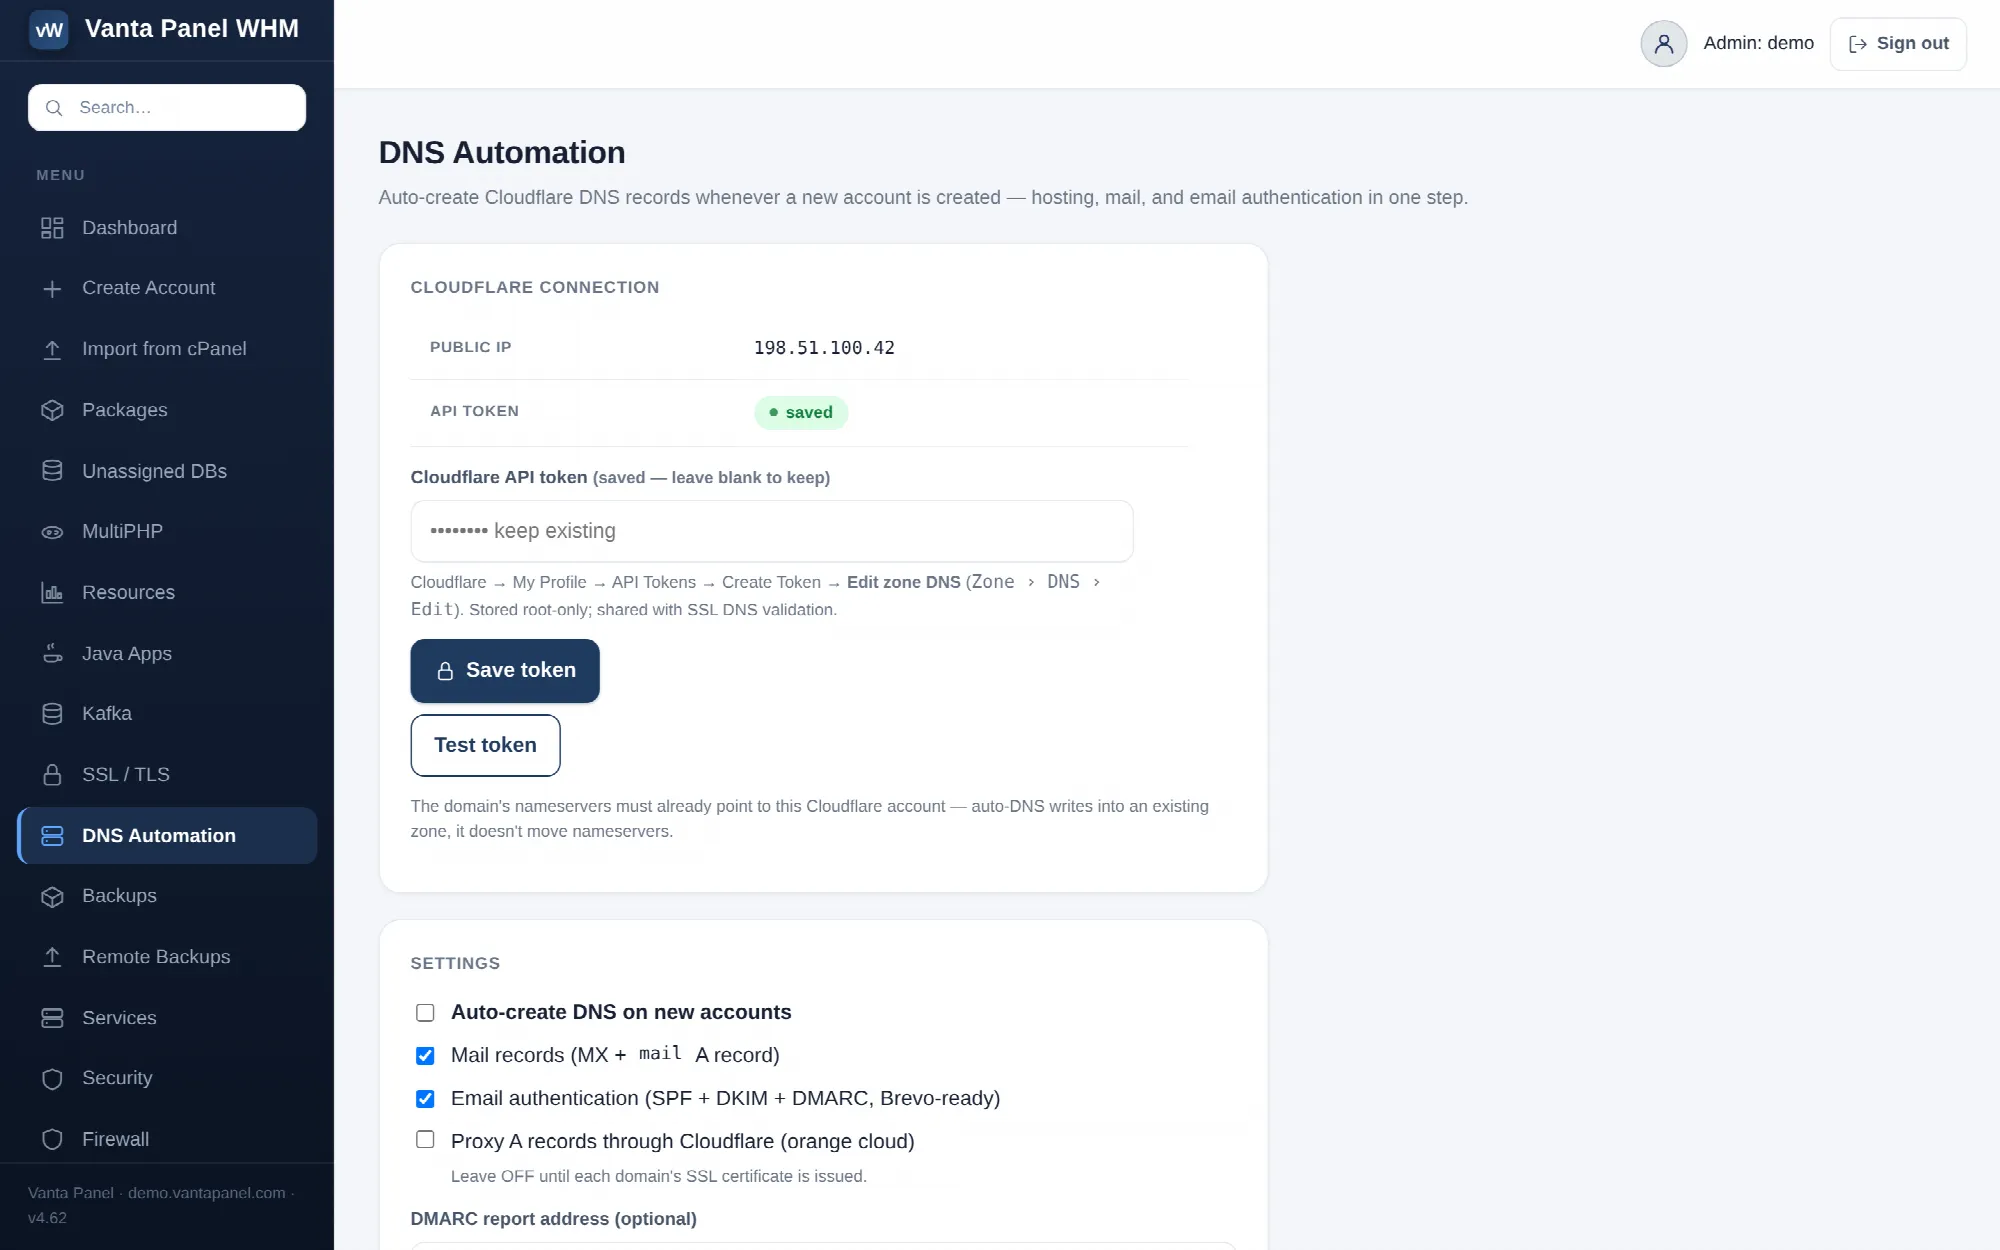The image size is (2000, 1250).
Task: Click the Unassigned DBs database icon
Action: [x=52, y=471]
